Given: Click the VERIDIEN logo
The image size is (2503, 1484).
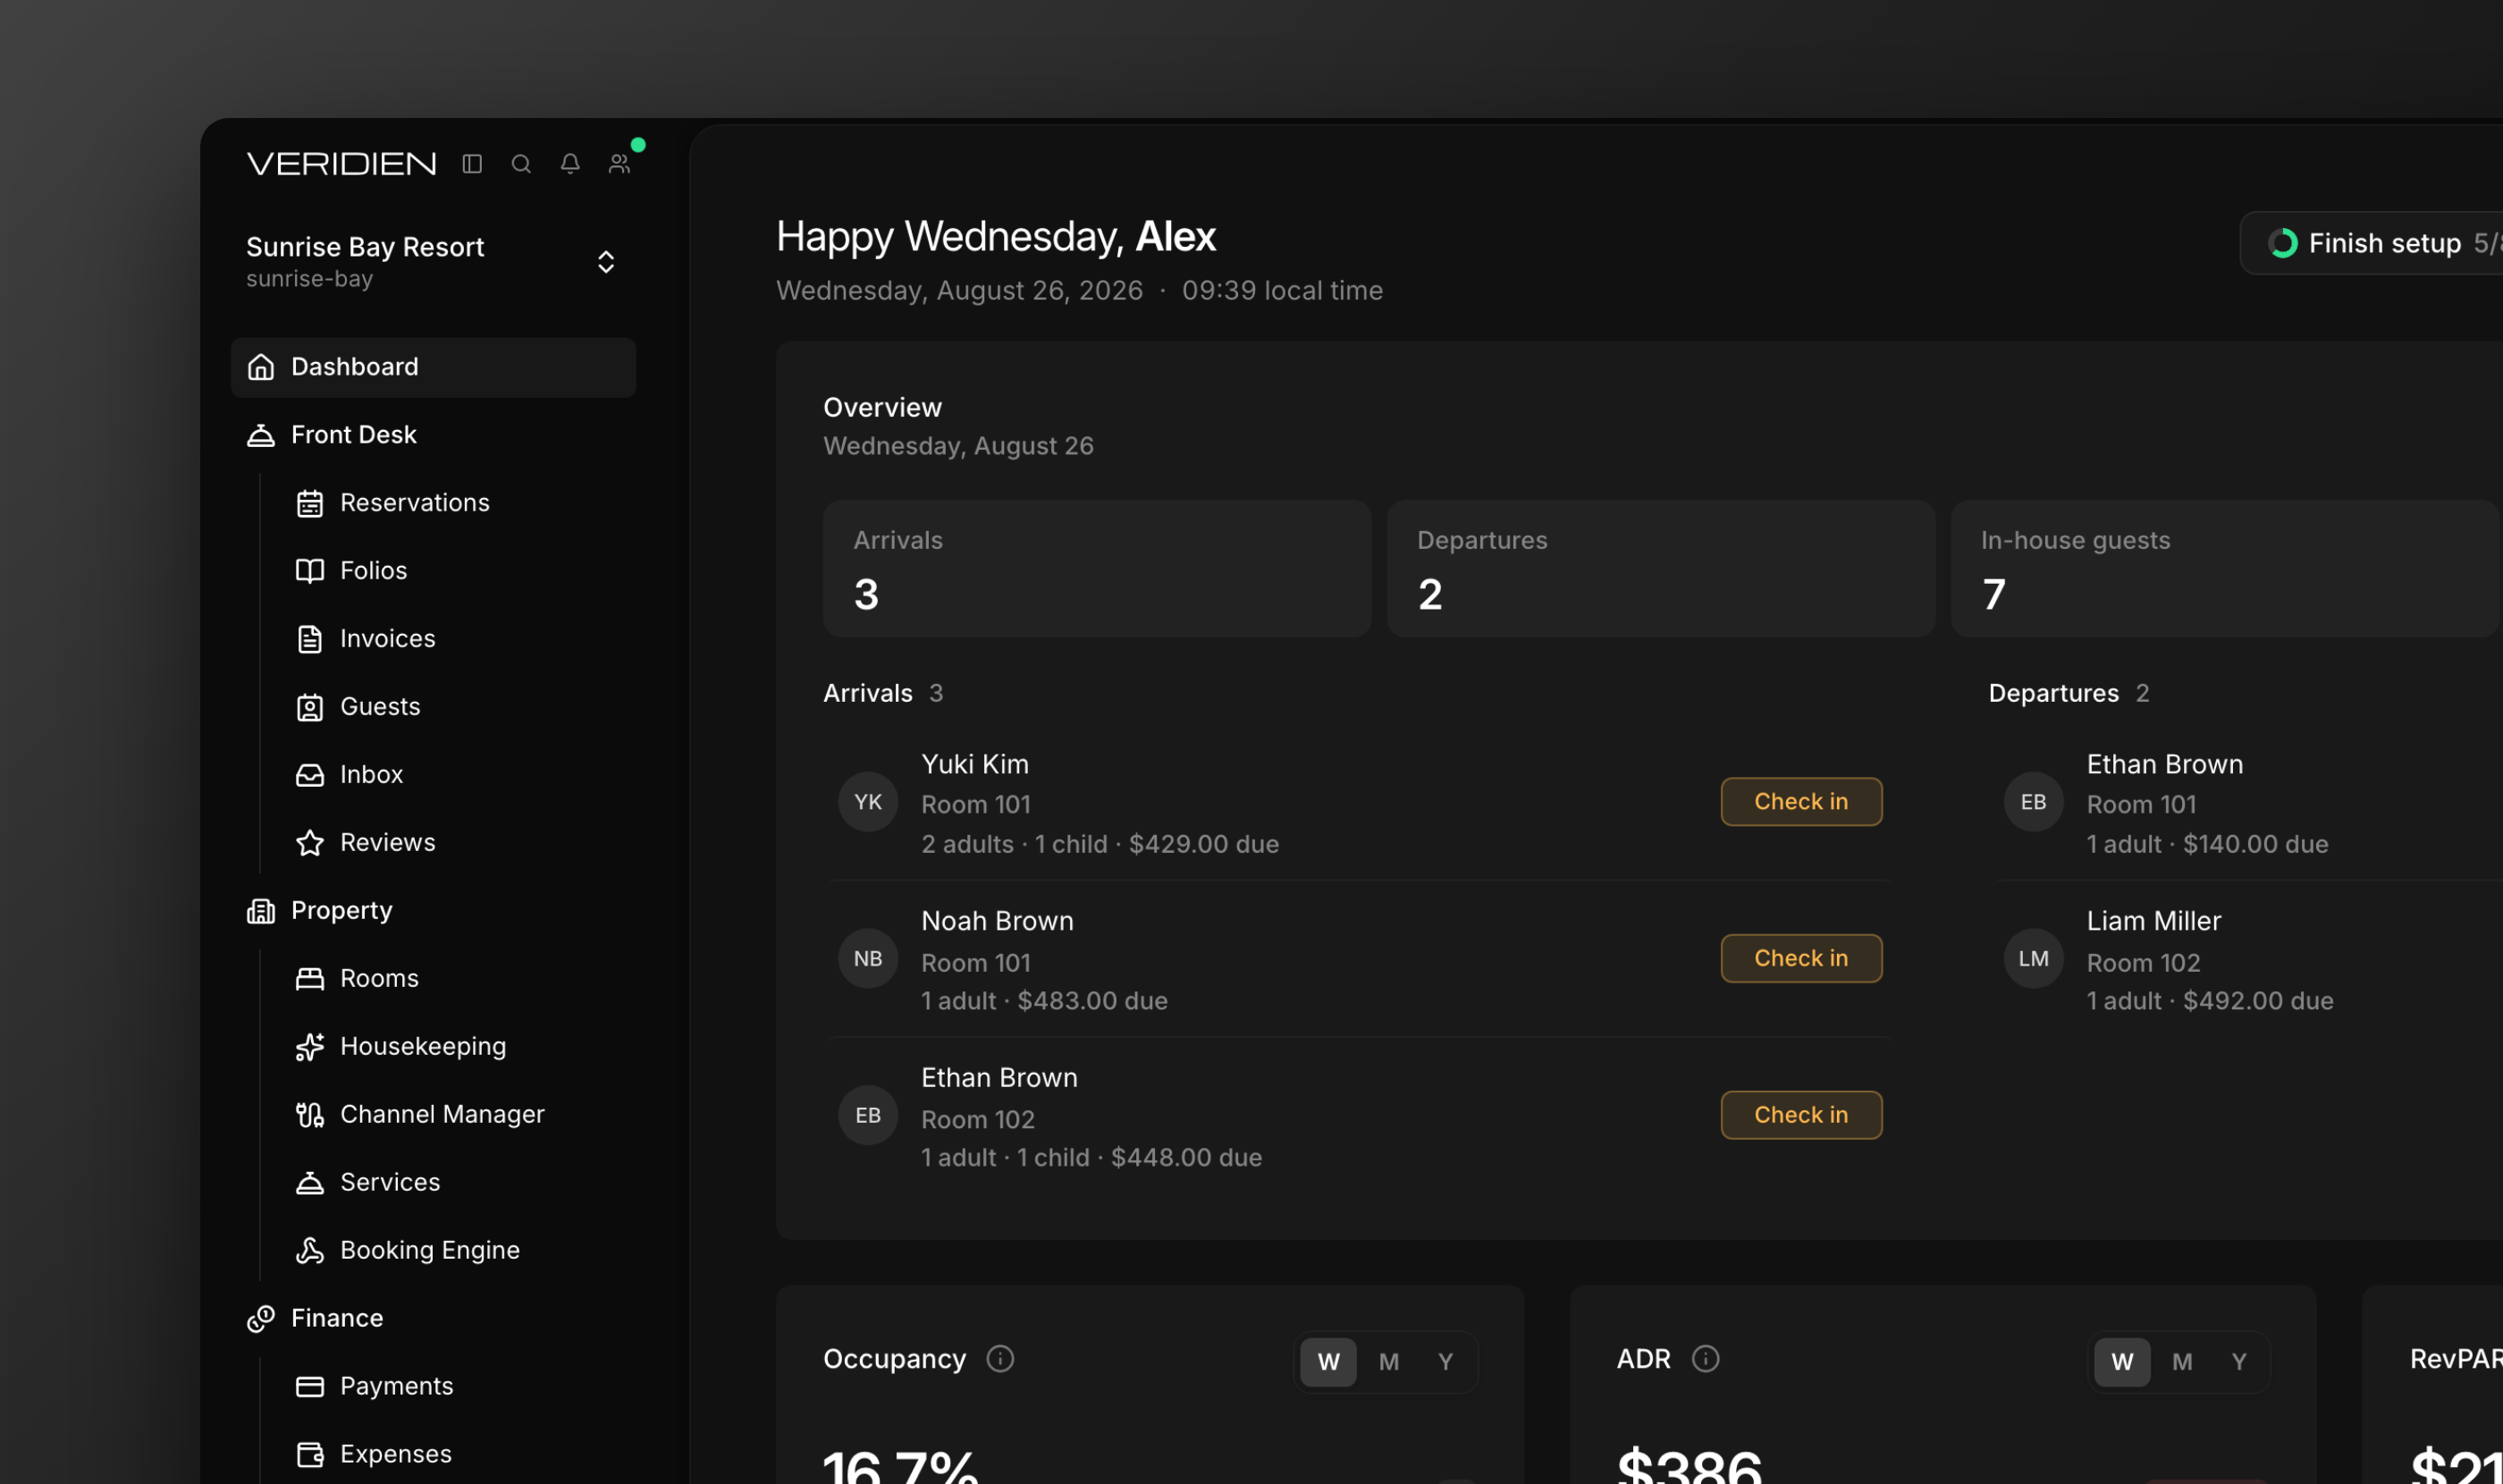Looking at the screenshot, I should pyautogui.click(x=342, y=164).
